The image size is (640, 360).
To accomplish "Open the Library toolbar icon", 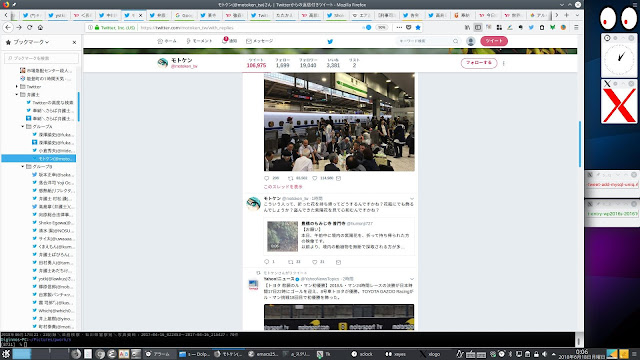I will click(x=467, y=27).
